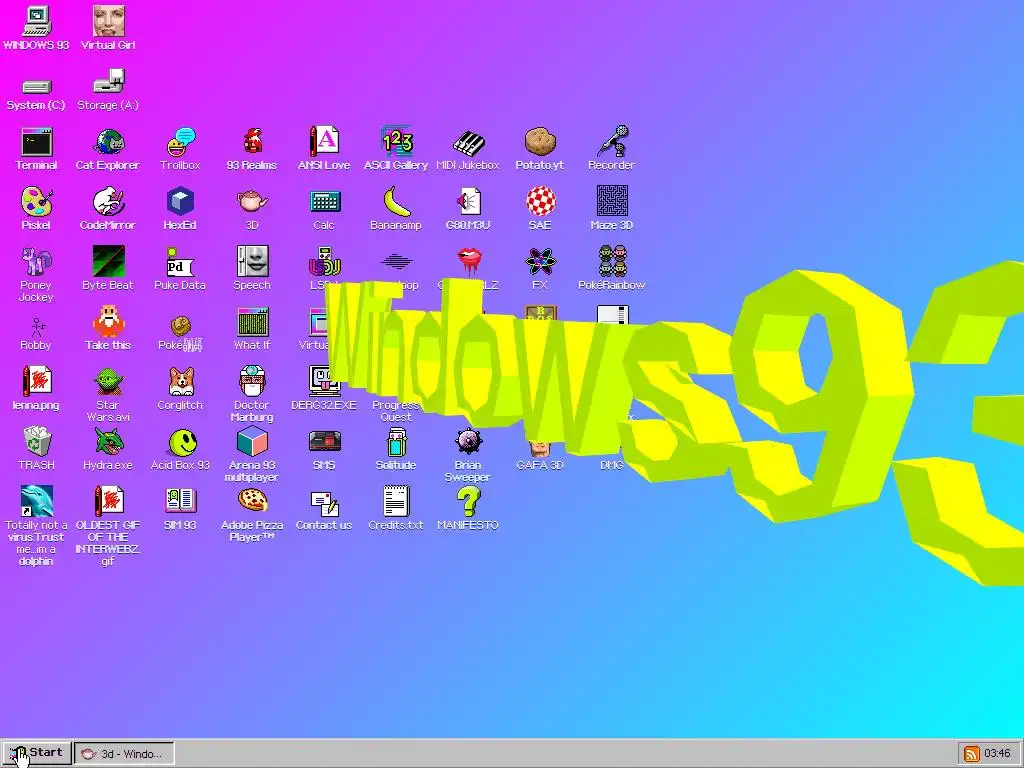Launch the Bananamp banana icon
The image size is (1024, 768).
396,202
